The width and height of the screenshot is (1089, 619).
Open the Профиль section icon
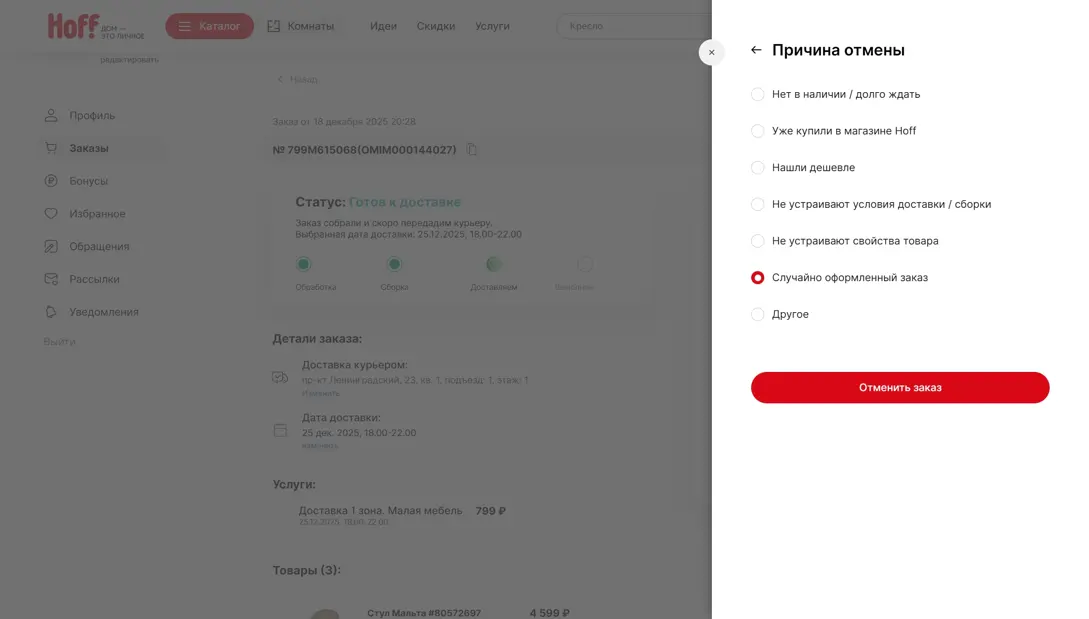point(51,116)
